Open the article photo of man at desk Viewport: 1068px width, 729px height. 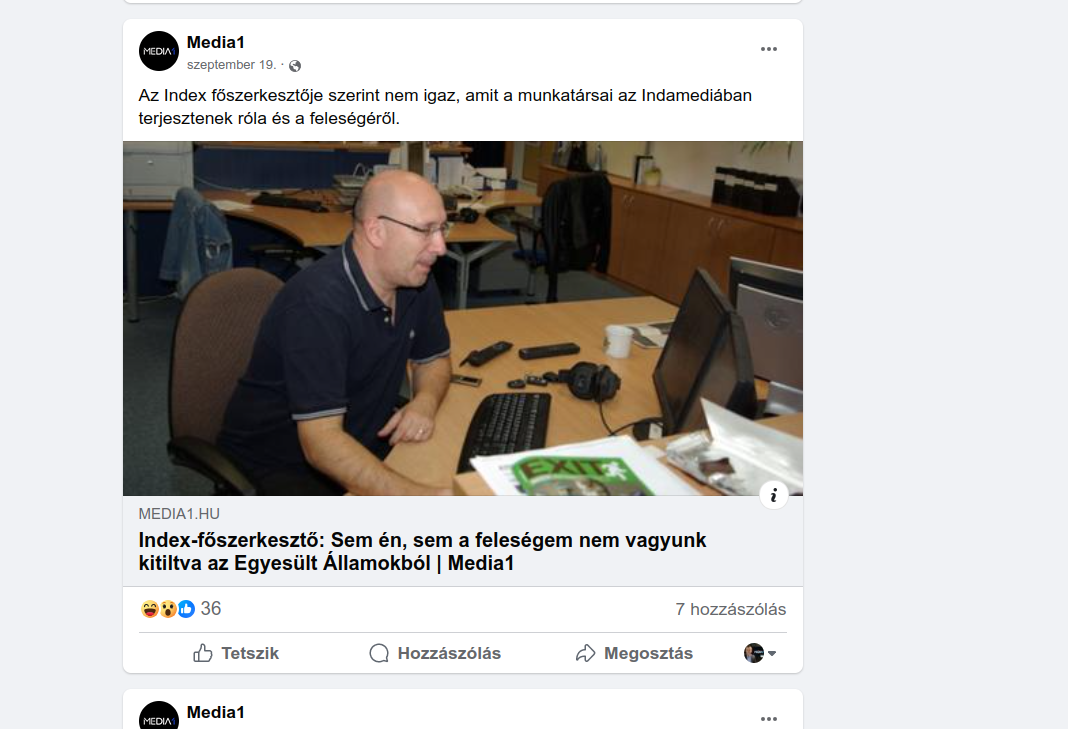[462, 318]
